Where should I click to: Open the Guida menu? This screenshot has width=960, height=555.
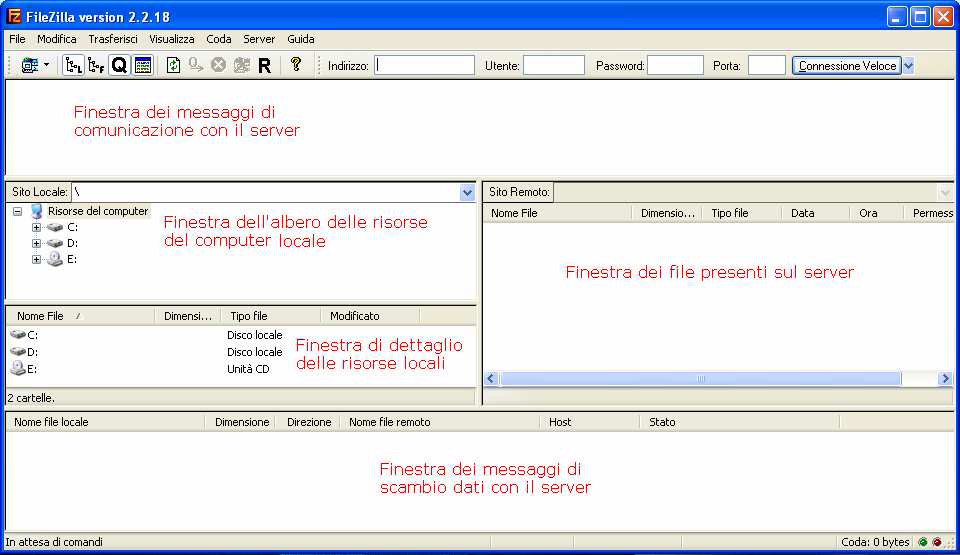point(301,39)
